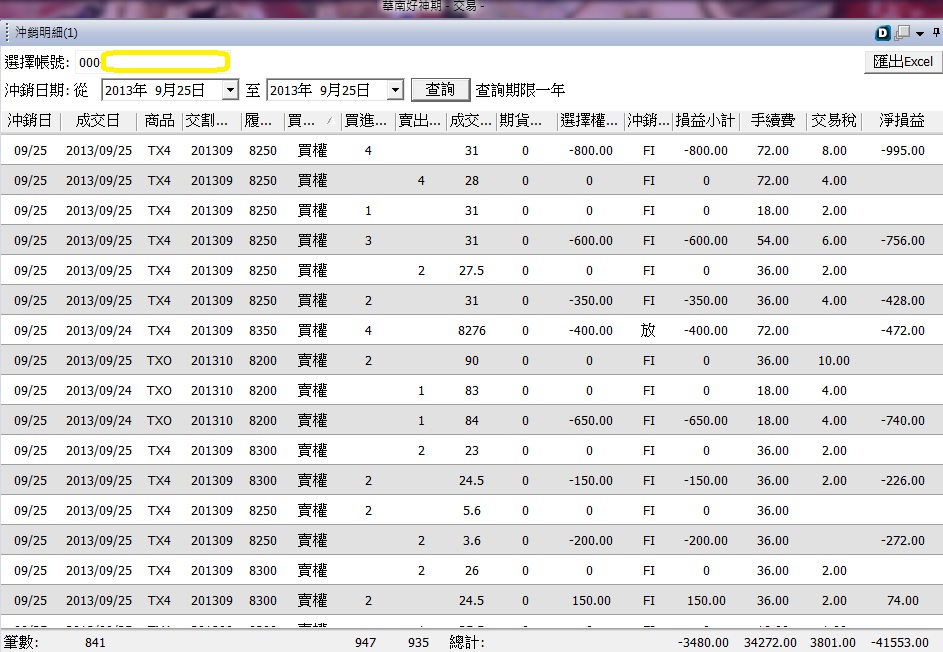The height and width of the screenshot is (652, 943).
Task: Open the start date picker dropdown arrow
Action: tap(230, 90)
